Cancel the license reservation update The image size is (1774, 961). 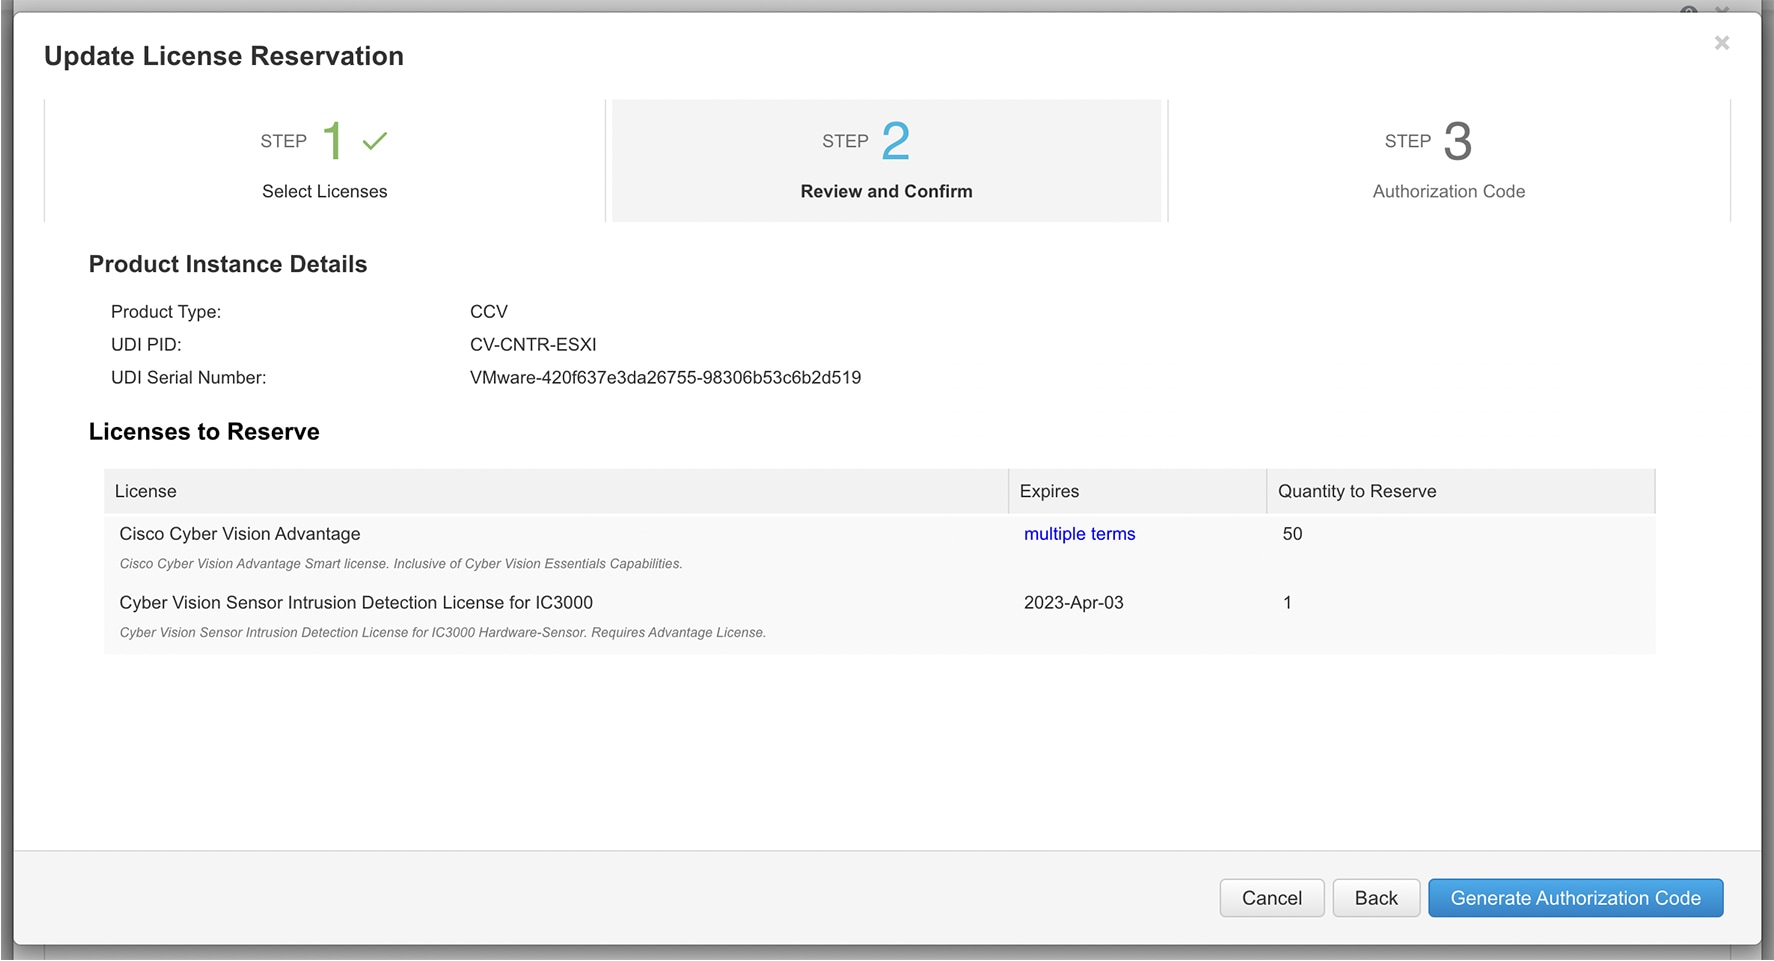click(1272, 898)
